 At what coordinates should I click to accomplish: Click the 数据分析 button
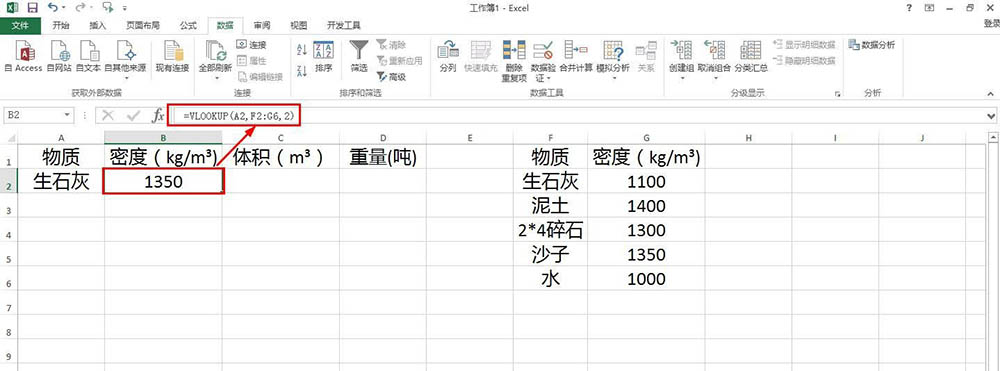point(872,45)
